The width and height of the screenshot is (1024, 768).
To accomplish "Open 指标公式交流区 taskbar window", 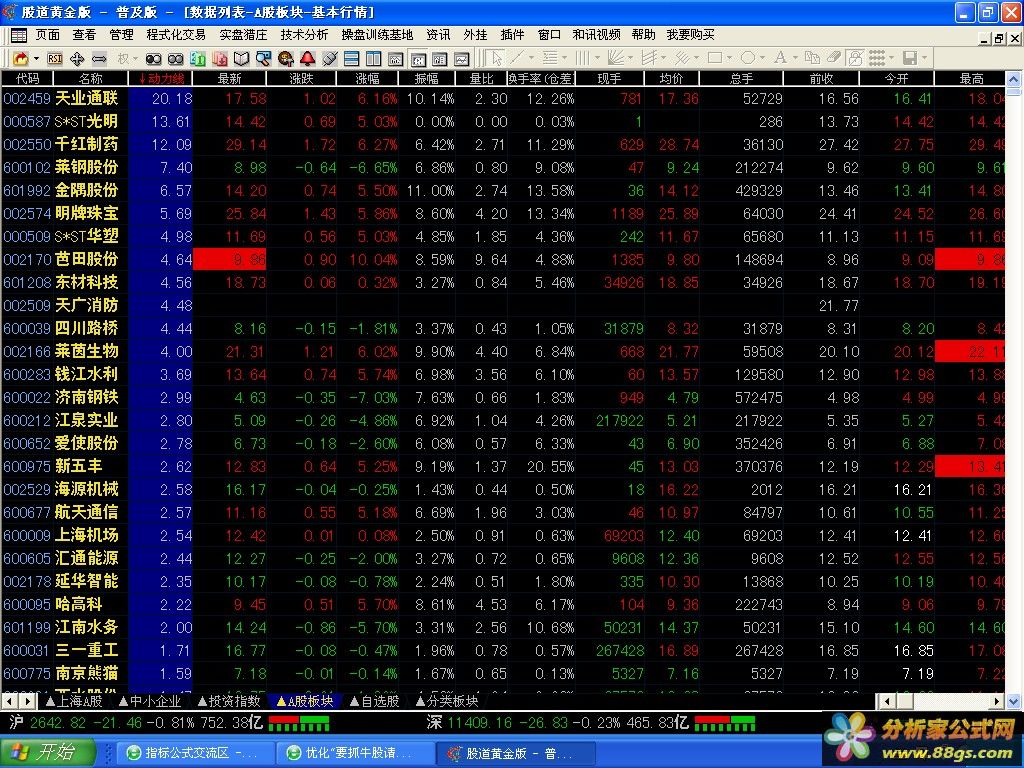I will pyautogui.click(x=193, y=753).
